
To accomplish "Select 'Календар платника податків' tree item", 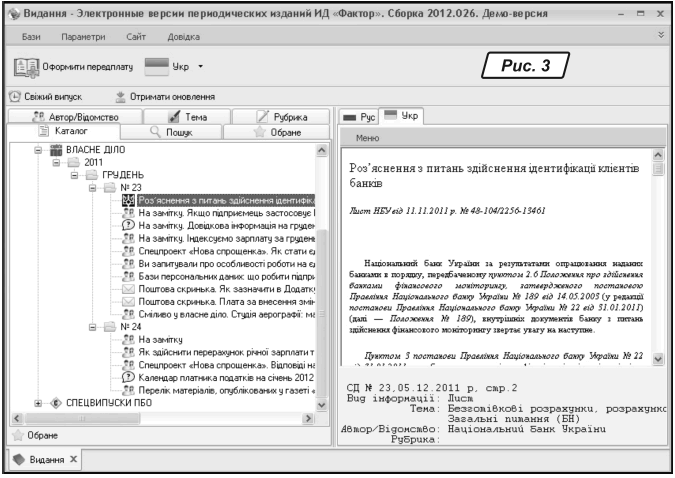I will tap(225, 377).
